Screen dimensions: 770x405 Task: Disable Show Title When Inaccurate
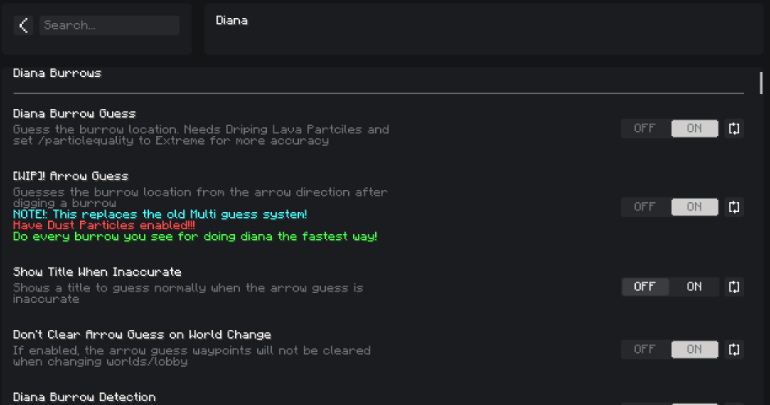click(645, 287)
